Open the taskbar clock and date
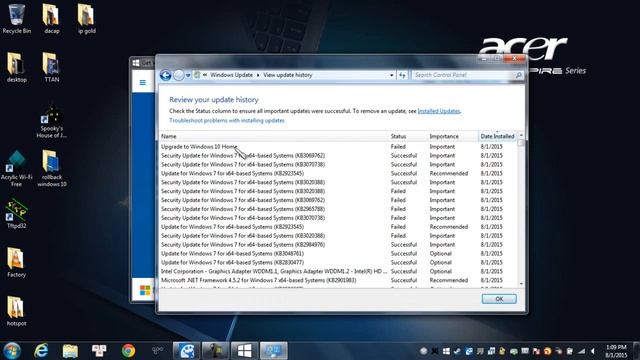Viewport: 640px width, 360px height. coord(616,351)
